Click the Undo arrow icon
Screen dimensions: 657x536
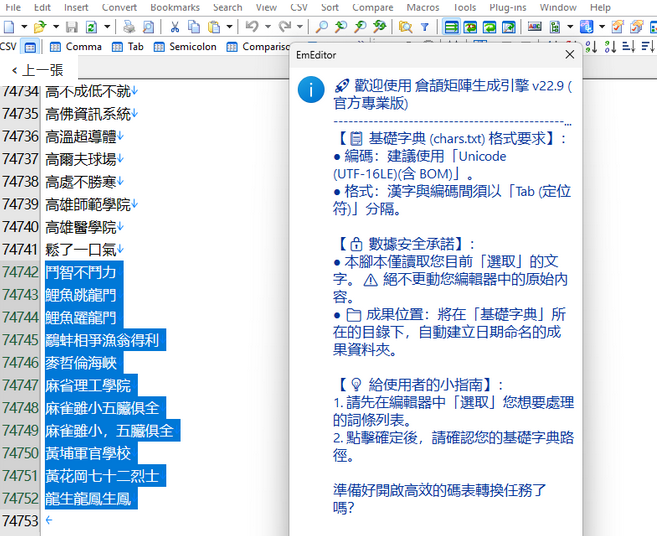tap(251, 27)
